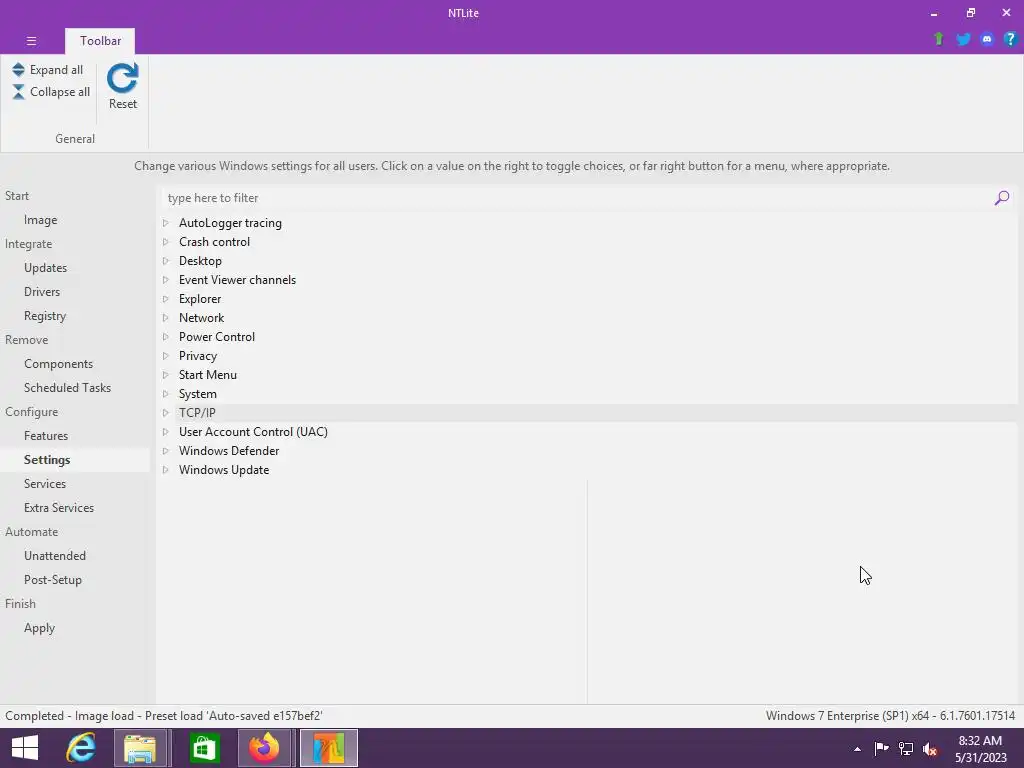Viewport: 1024px width, 768px height.
Task: Select the Toolbar tab
Action: click(100, 40)
